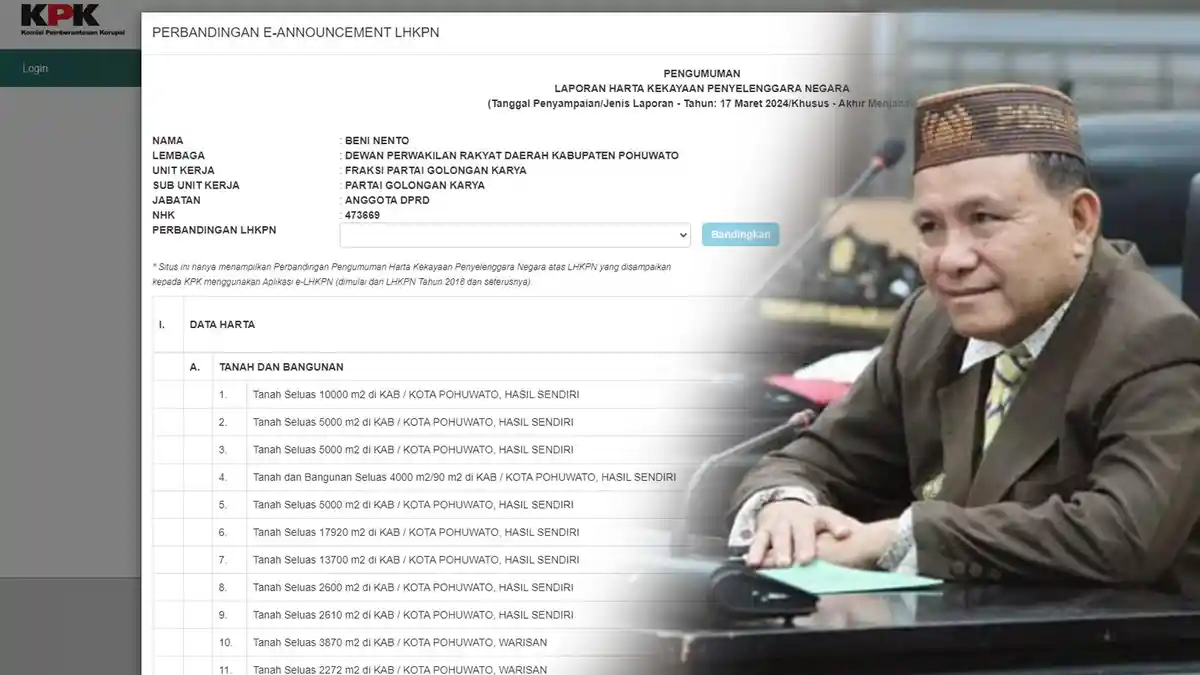Select the Login sidebar menu item
Image resolution: width=1200 pixels, height=675 pixels.
point(33,67)
